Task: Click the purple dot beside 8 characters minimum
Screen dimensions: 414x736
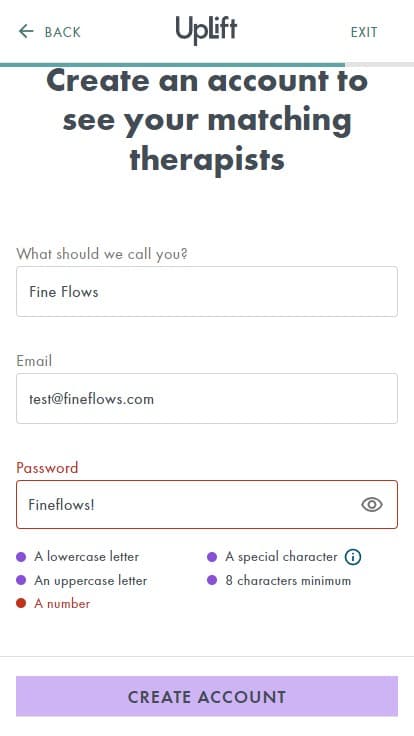Action: (x=212, y=580)
